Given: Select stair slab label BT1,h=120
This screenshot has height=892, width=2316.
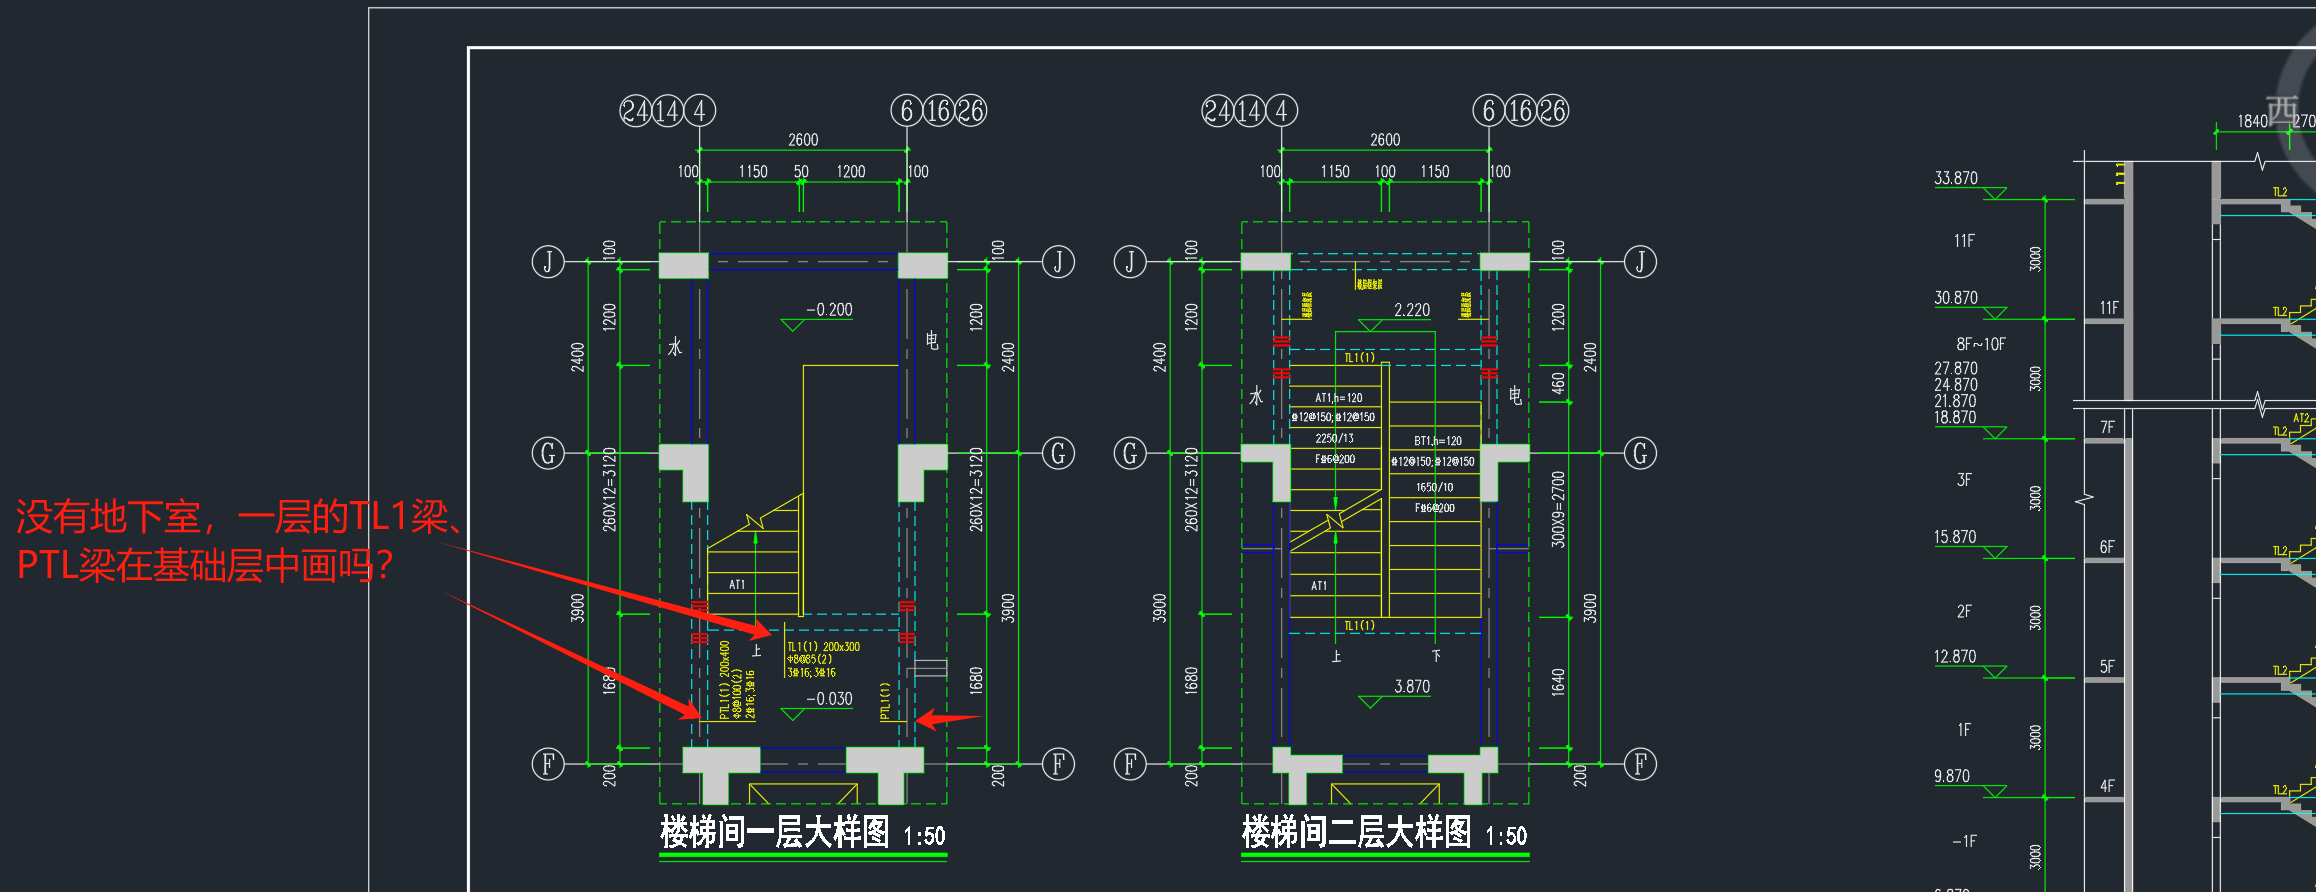Looking at the screenshot, I should click(x=1437, y=441).
